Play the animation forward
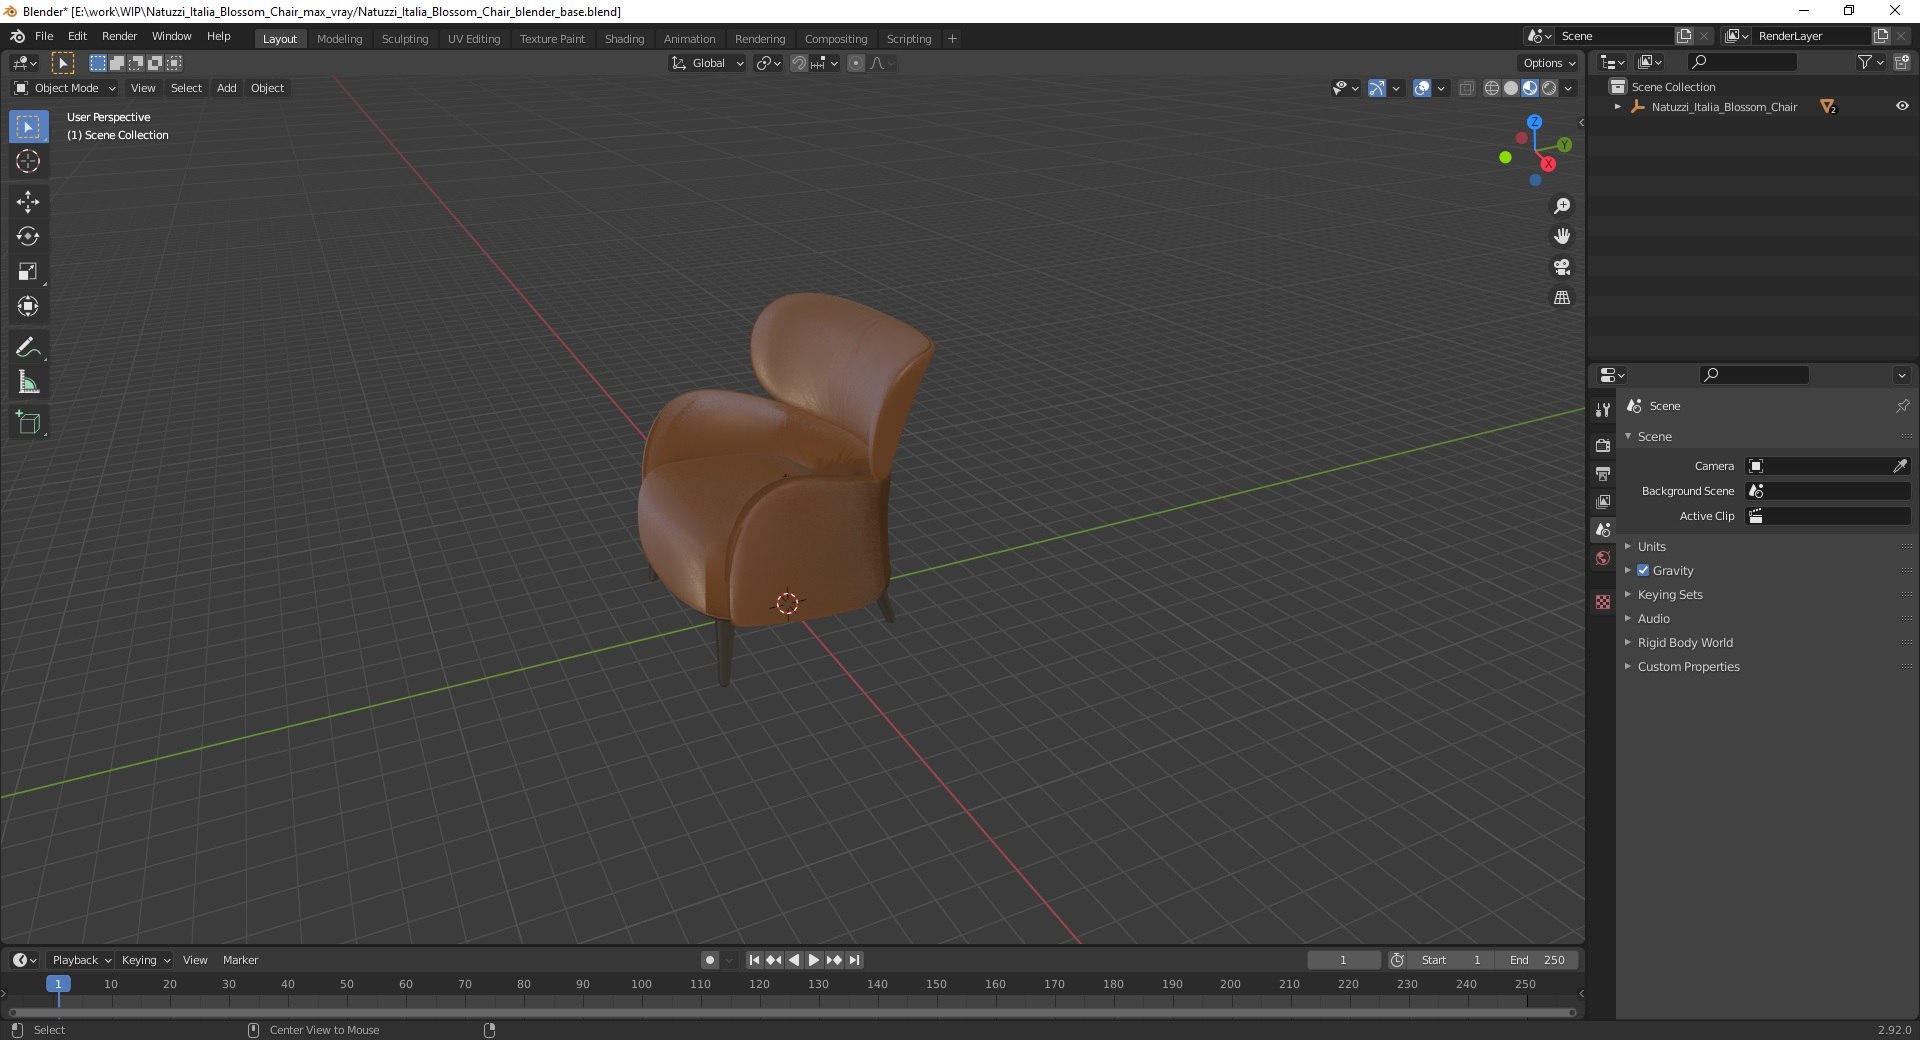The width and height of the screenshot is (1920, 1040). tap(814, 960)
